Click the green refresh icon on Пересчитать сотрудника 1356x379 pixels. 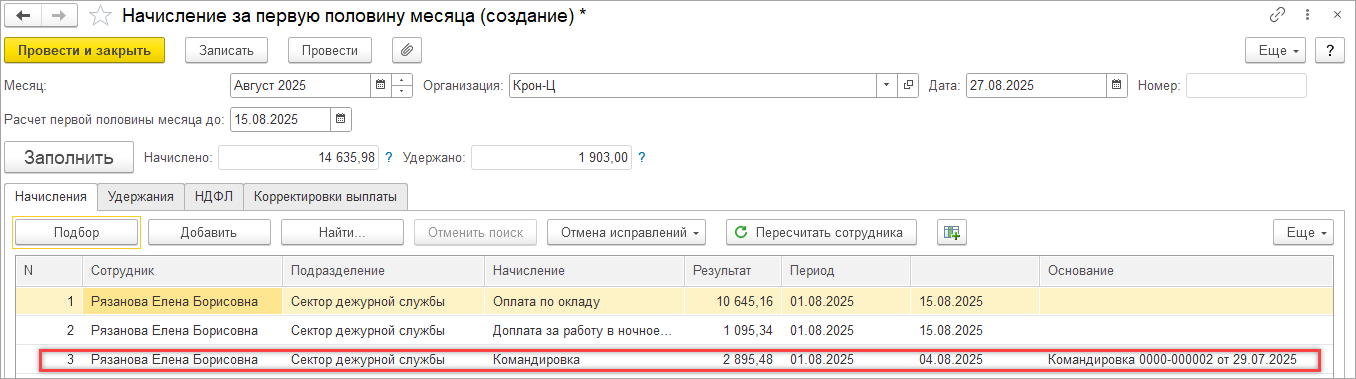click(741, 232)
